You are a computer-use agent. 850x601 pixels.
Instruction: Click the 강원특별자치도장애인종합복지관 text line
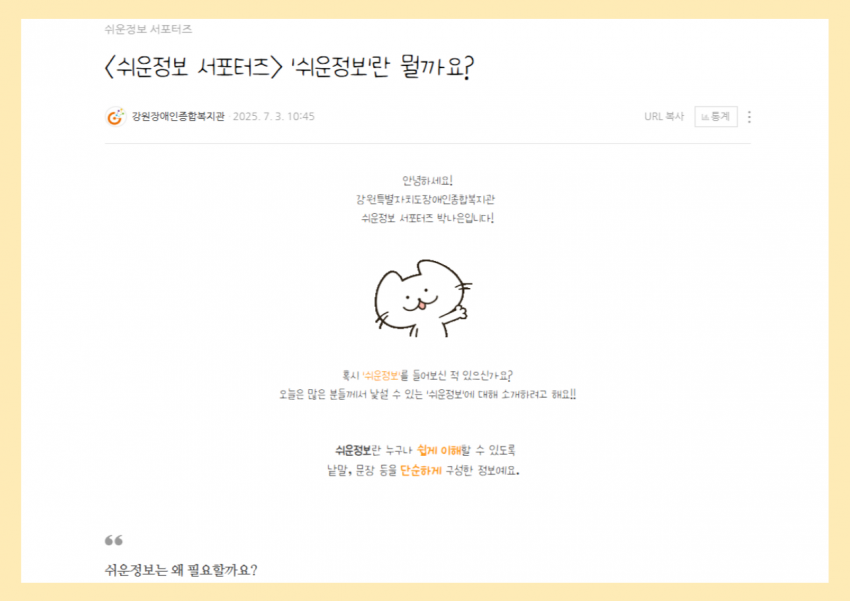pos(426,199)
